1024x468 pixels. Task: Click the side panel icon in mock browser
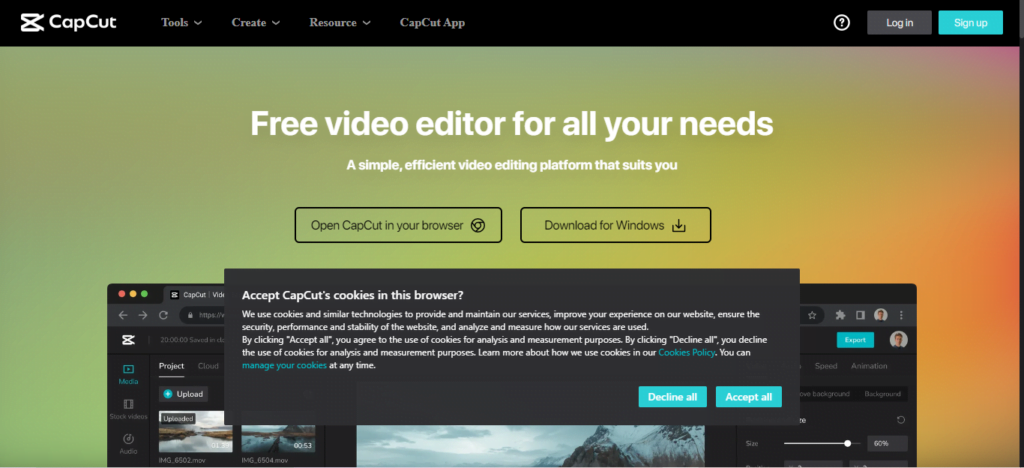click(861, 315)
